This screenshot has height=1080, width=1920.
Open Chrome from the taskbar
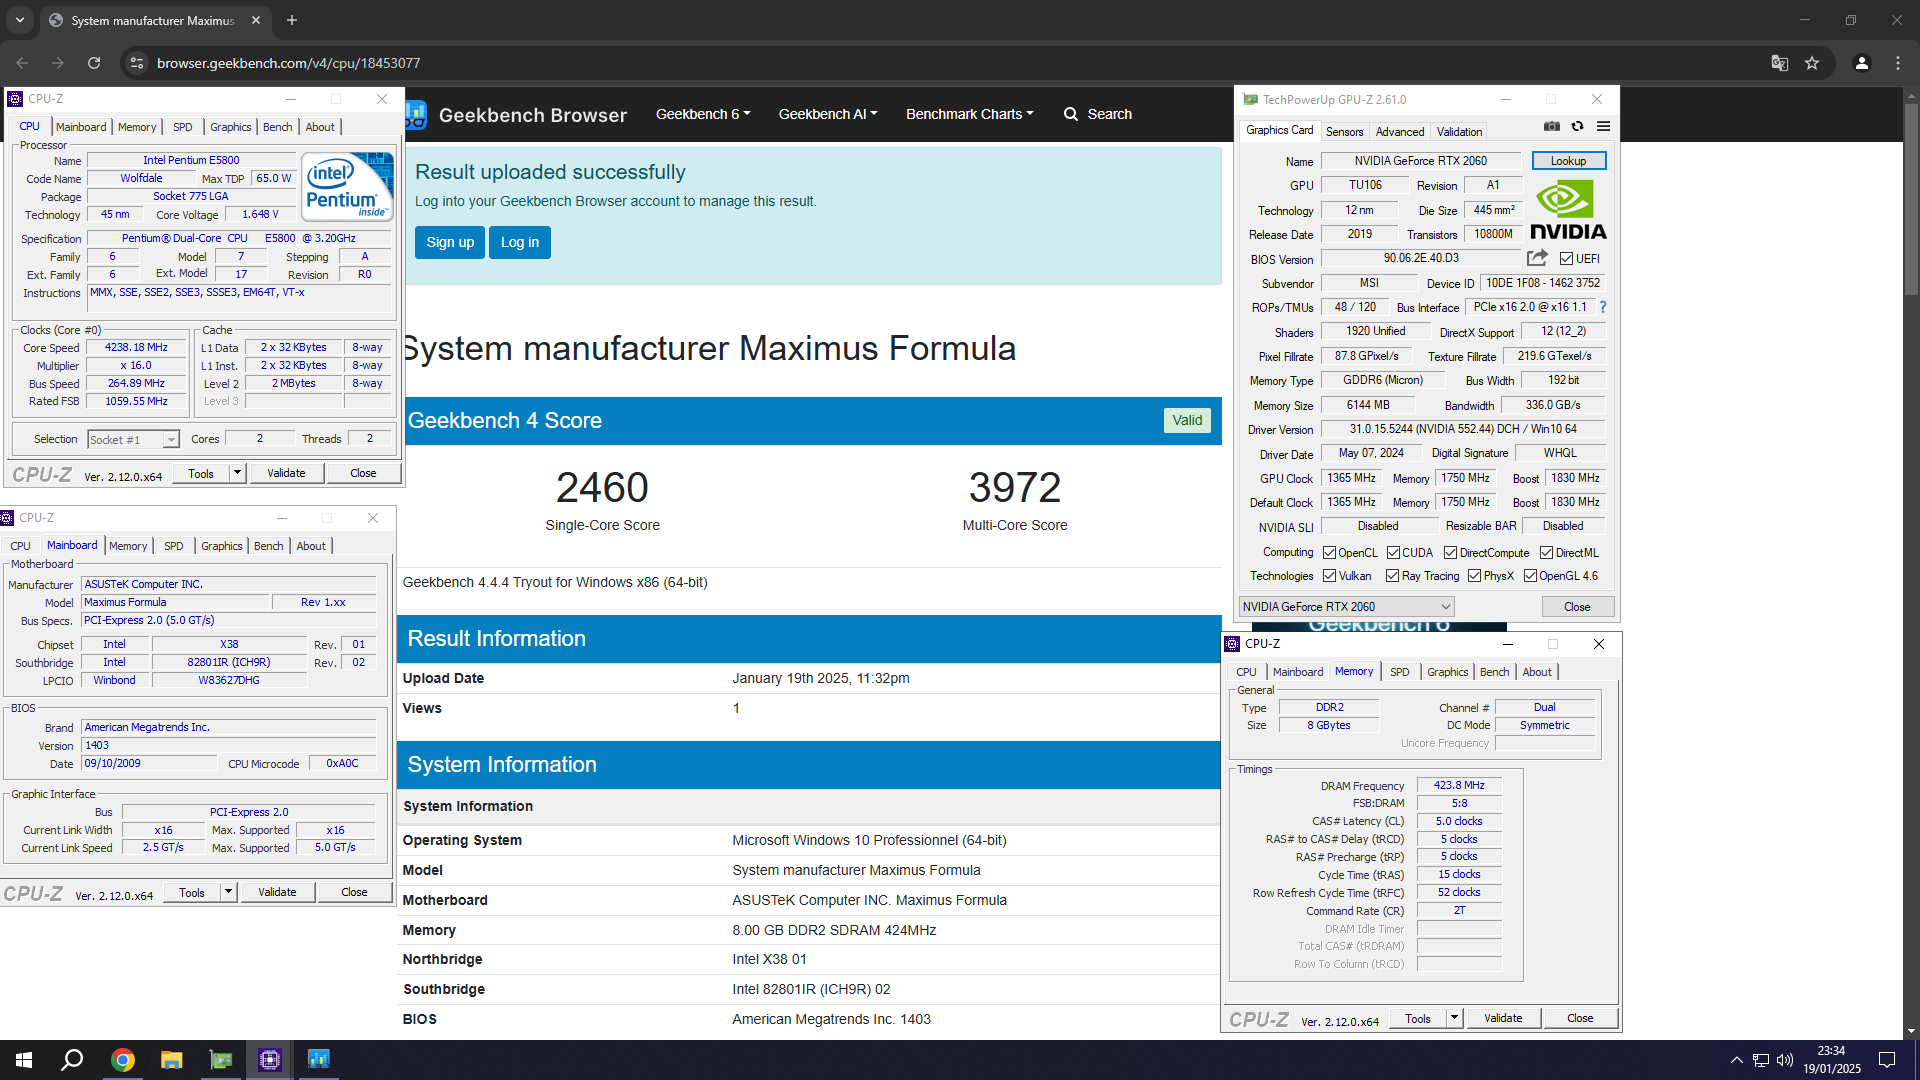(x=122, y=1060)
